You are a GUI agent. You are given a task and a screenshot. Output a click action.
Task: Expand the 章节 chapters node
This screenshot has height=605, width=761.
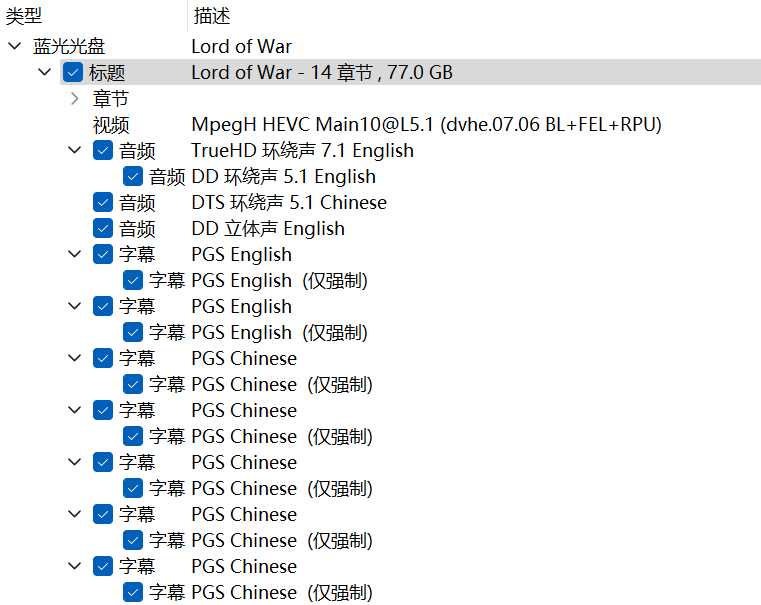pyautogui.click(x=75, y=98)
